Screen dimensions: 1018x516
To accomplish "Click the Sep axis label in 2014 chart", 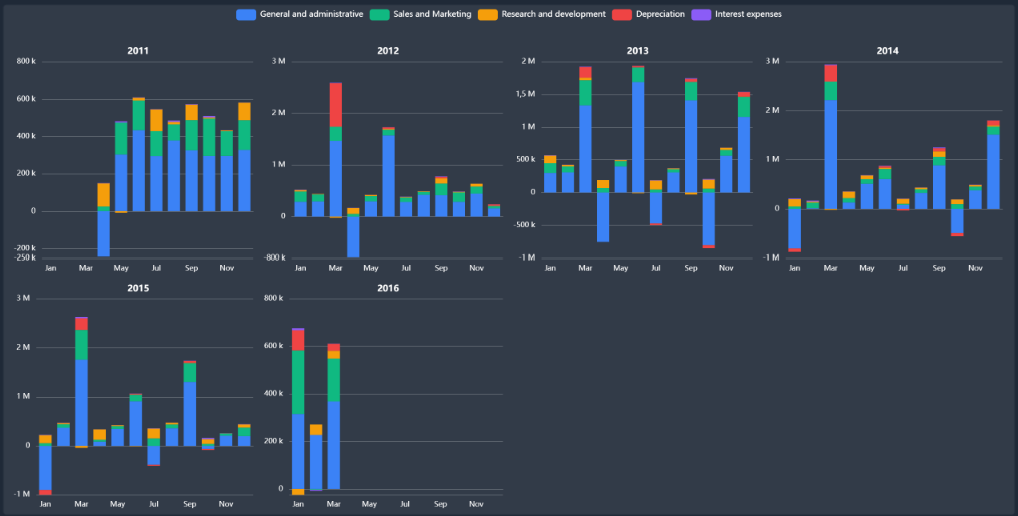I will 939,267.
